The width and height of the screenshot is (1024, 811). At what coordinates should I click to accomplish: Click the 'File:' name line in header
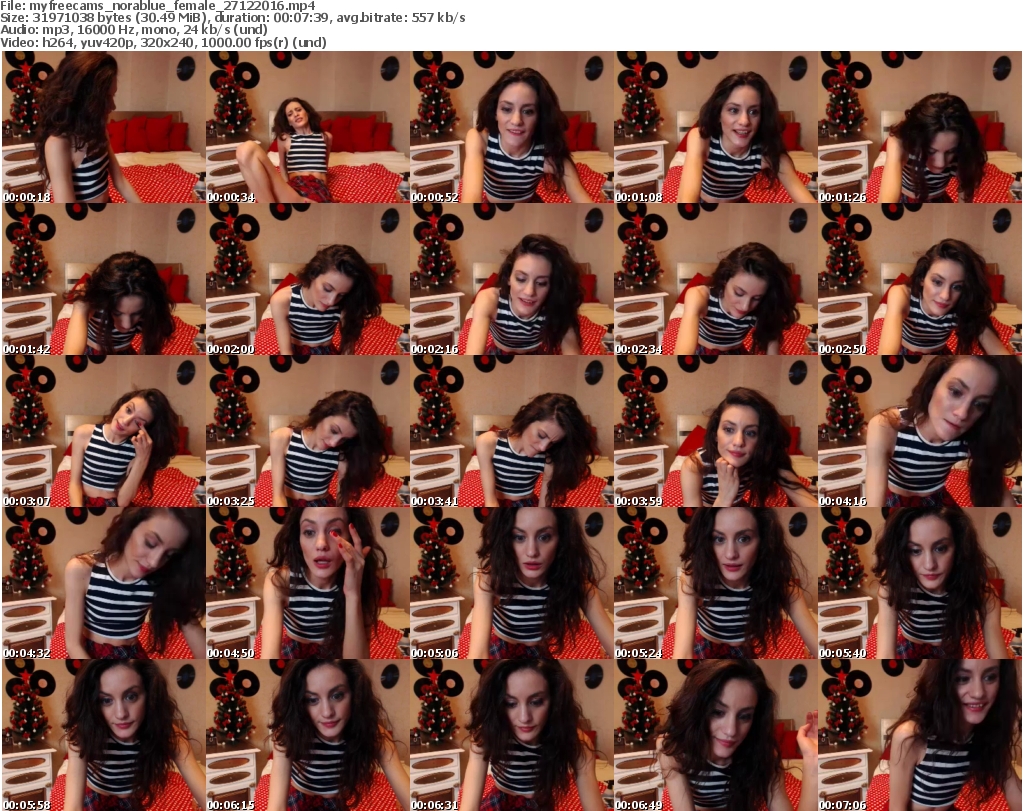[x=158, y=6]
